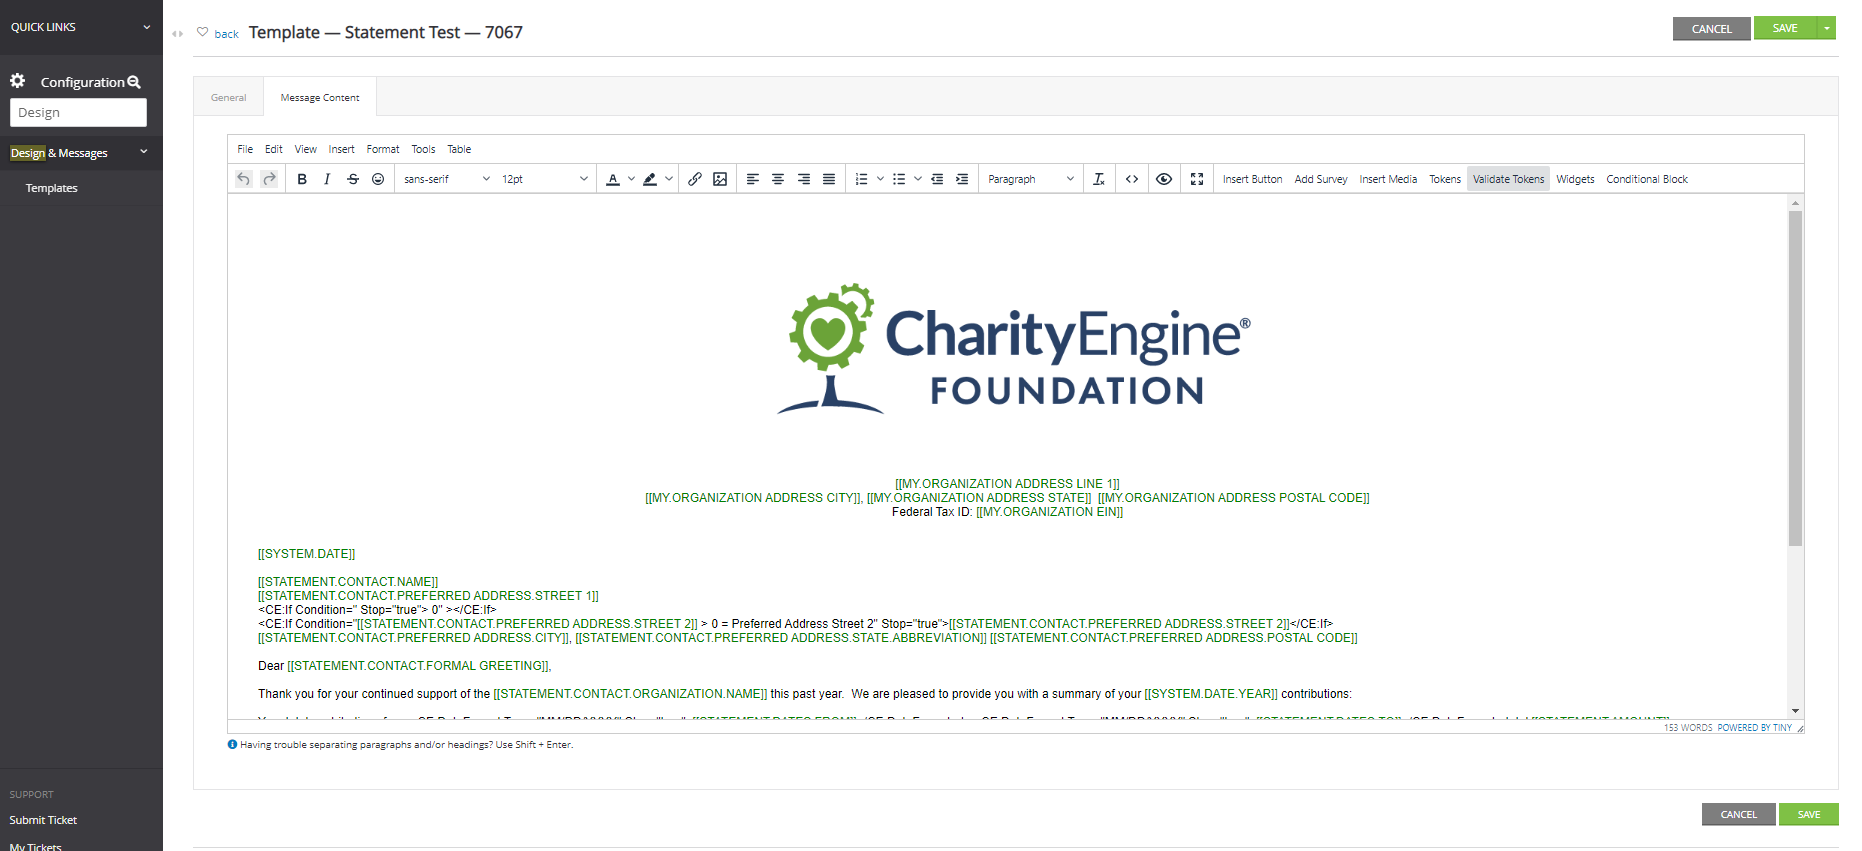Open the Submit Ticket link

(x=43, y=820)
